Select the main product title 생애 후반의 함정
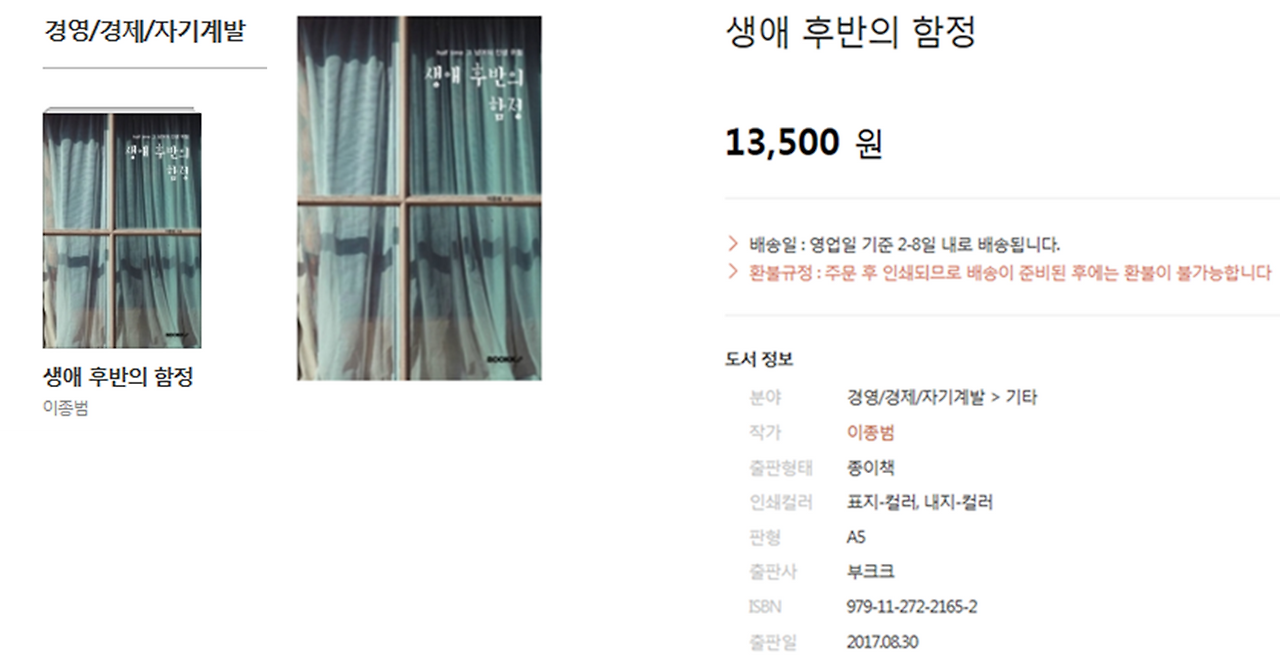Screen dimensions: 1280x656 click(851, 32)
